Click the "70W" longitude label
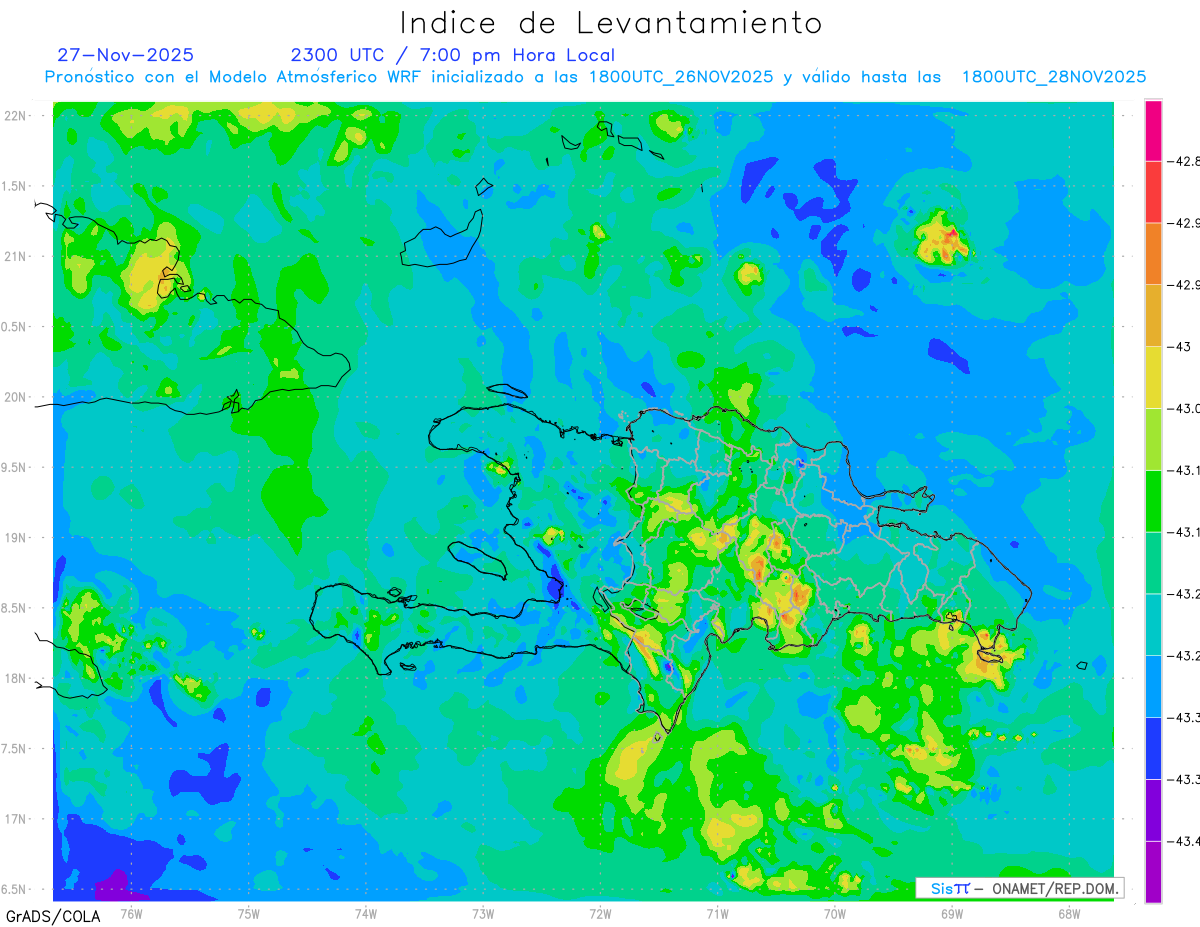The width and height of the screenshot is (1200, 927). 835,913
